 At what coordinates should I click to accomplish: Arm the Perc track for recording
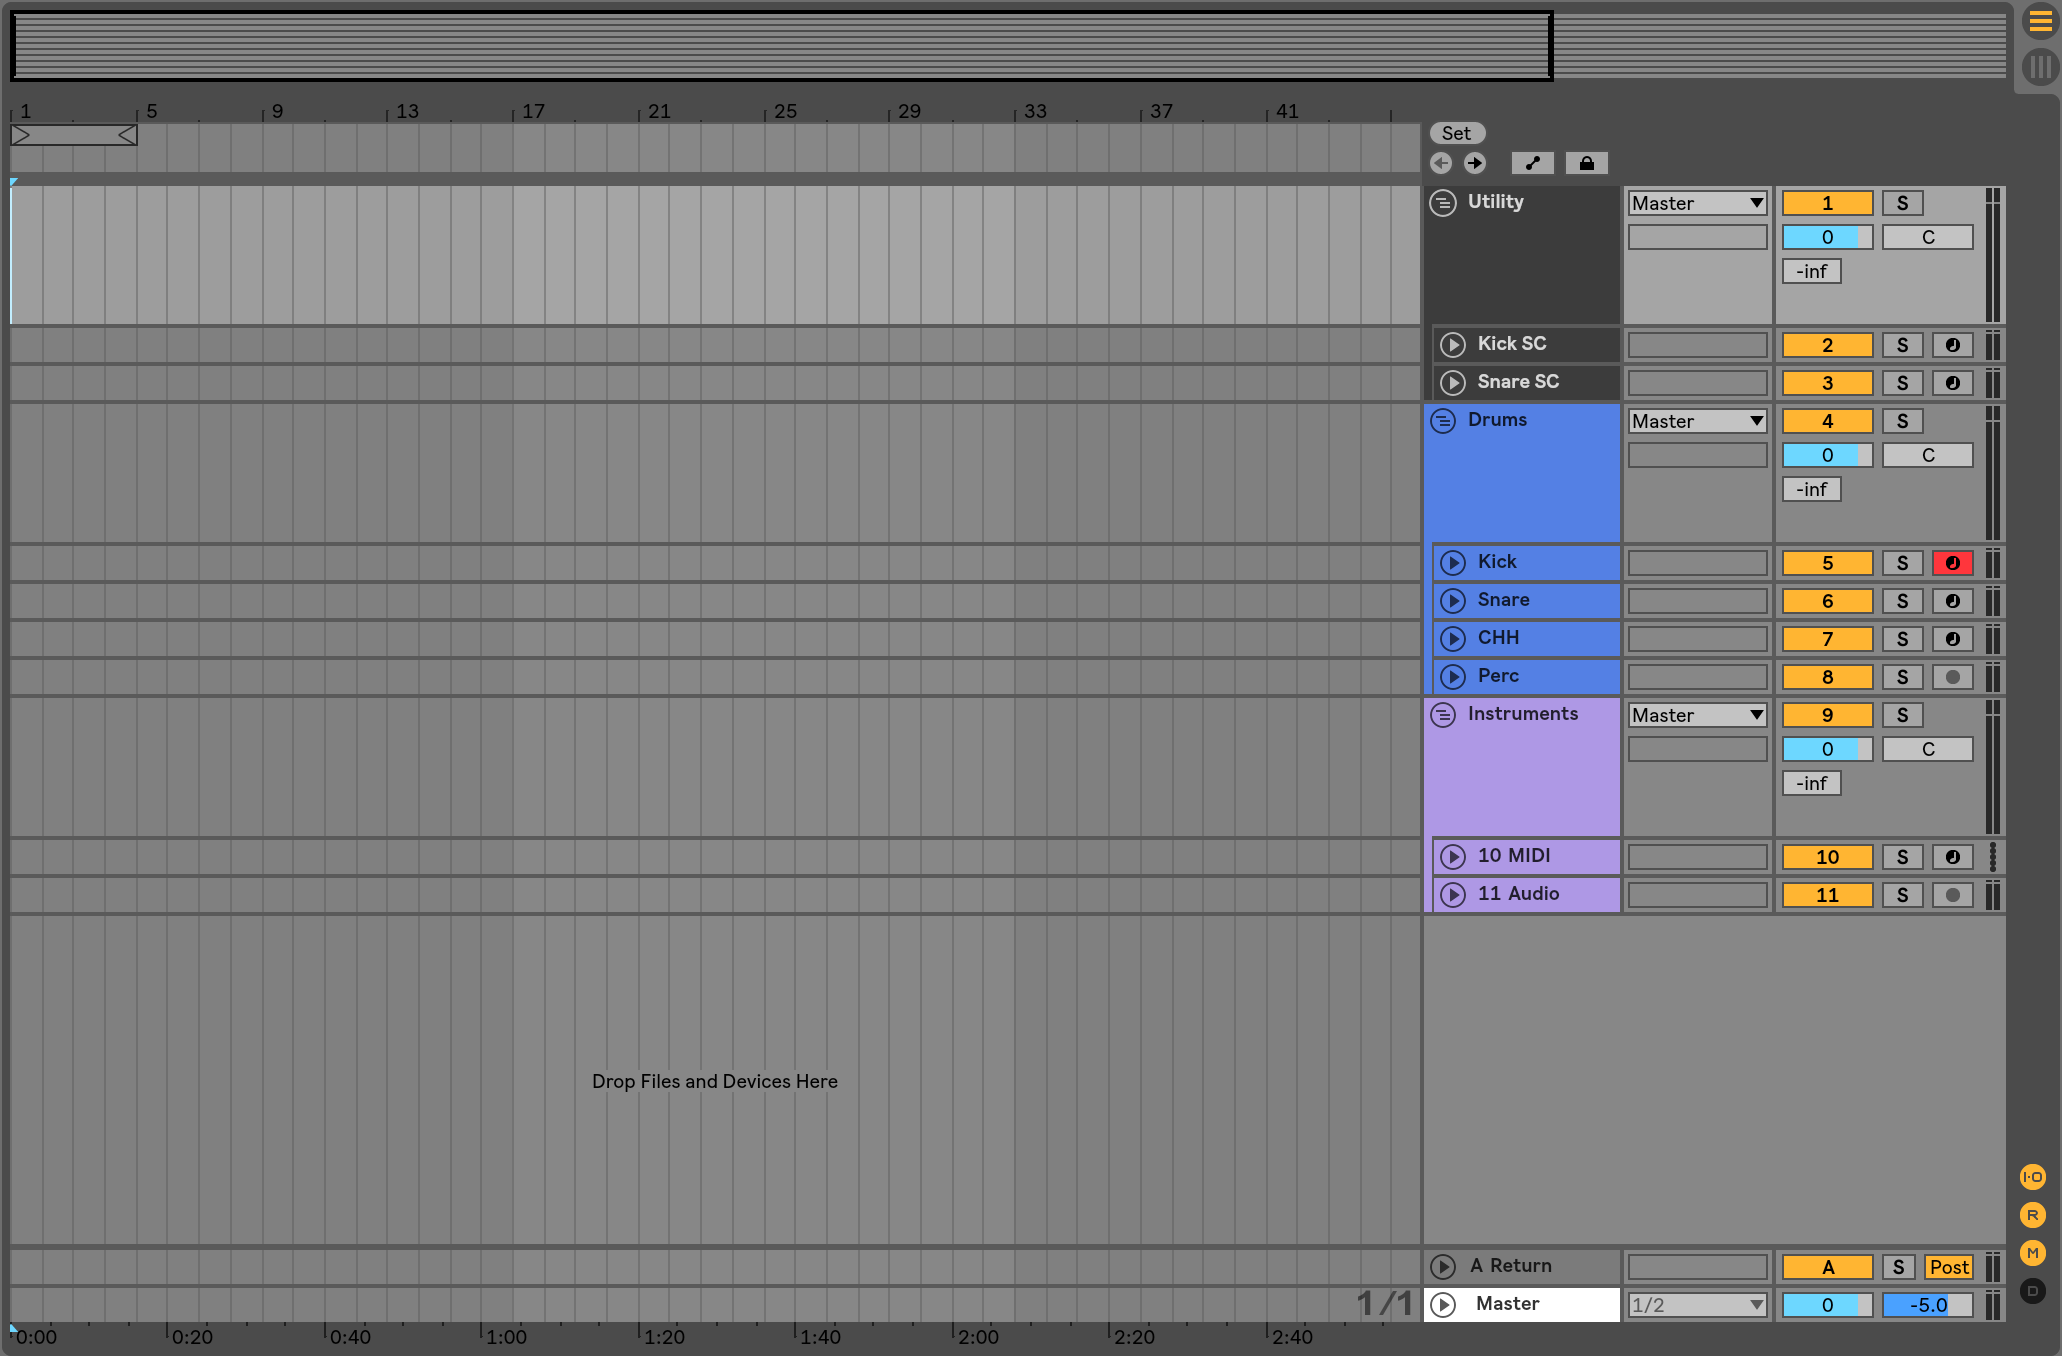(1953, 677)
